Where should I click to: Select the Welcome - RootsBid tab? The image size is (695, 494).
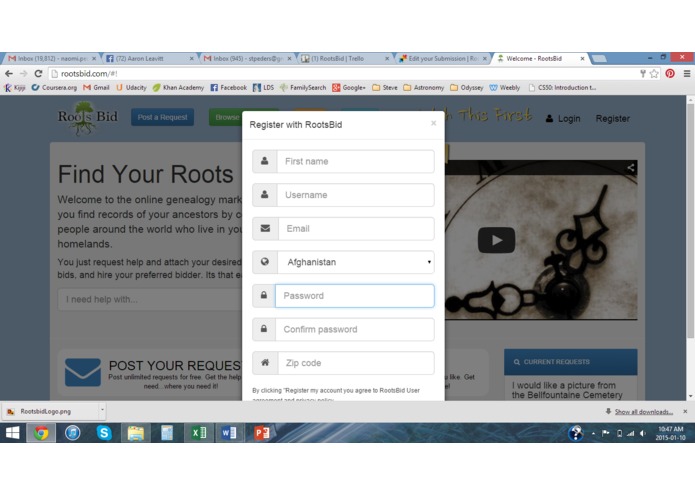point(540,58)
